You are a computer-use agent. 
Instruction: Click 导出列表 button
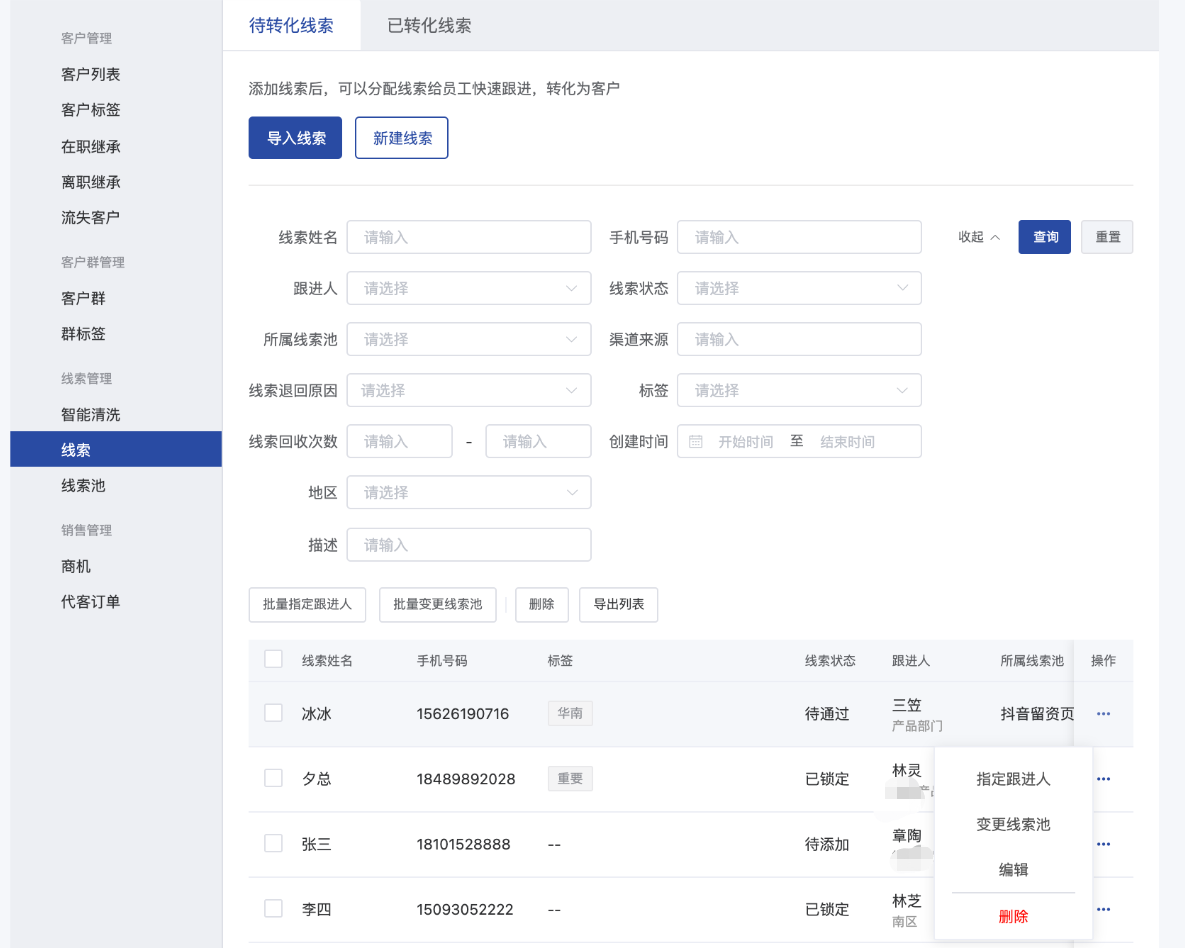pos(618,605)
